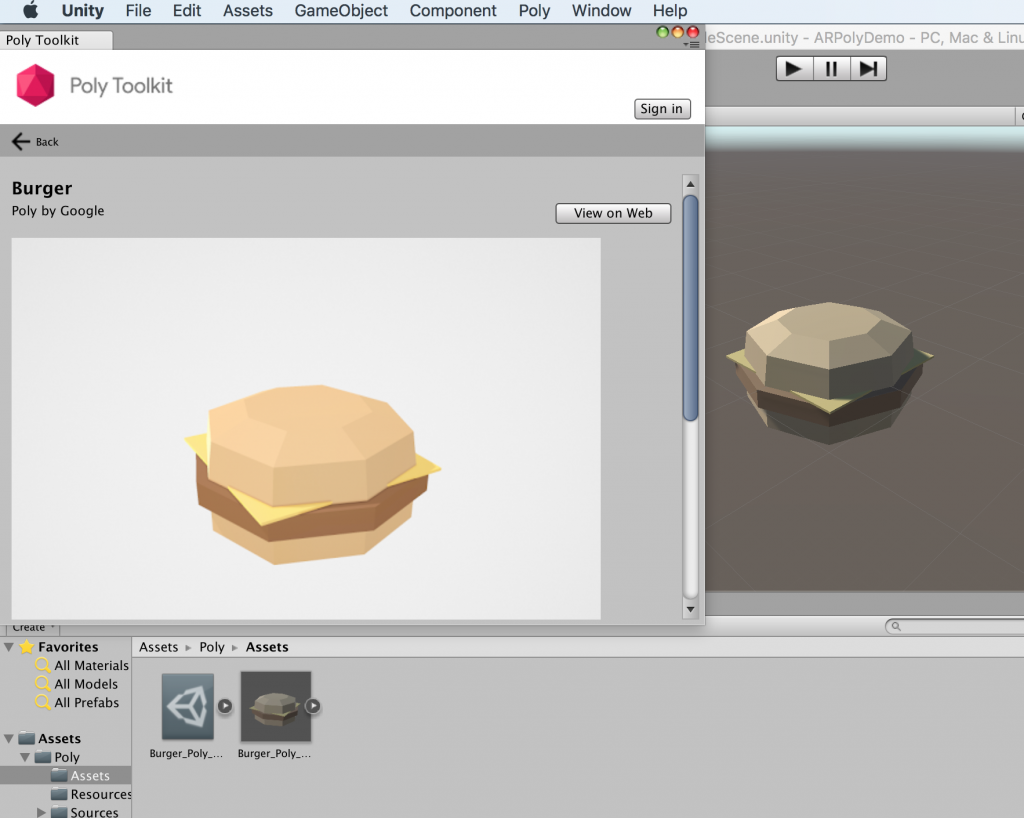
Task: Click the View on Web button
Action: (x=613, y=213)
